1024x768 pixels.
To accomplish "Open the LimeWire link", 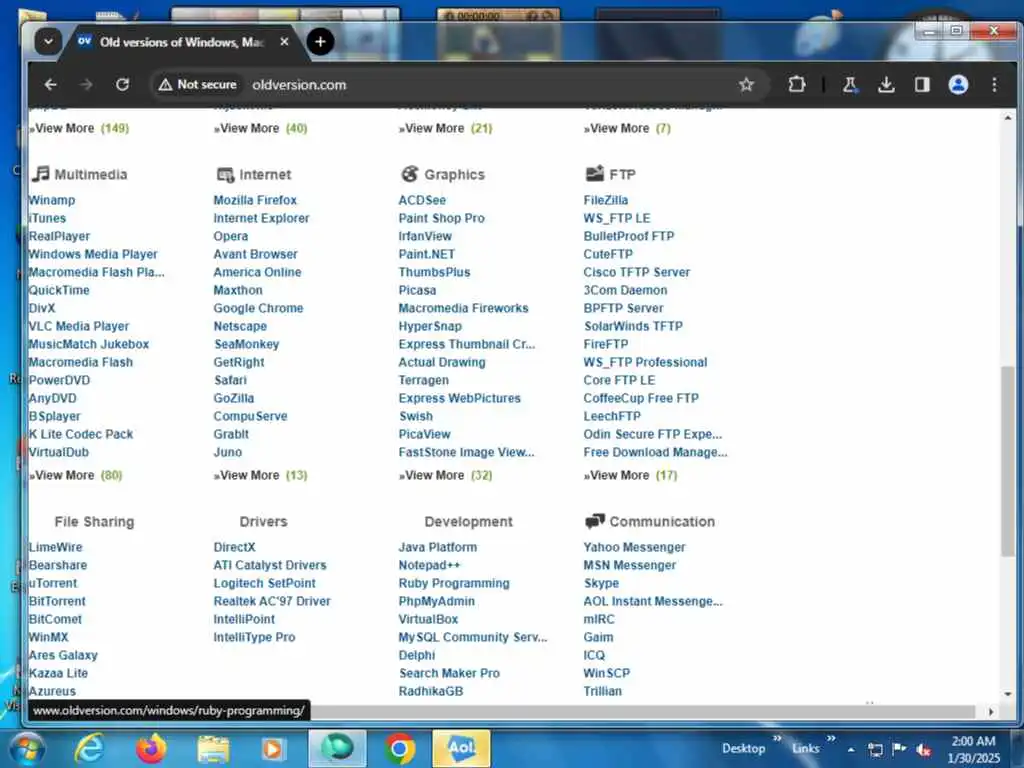I will (56, 547).
